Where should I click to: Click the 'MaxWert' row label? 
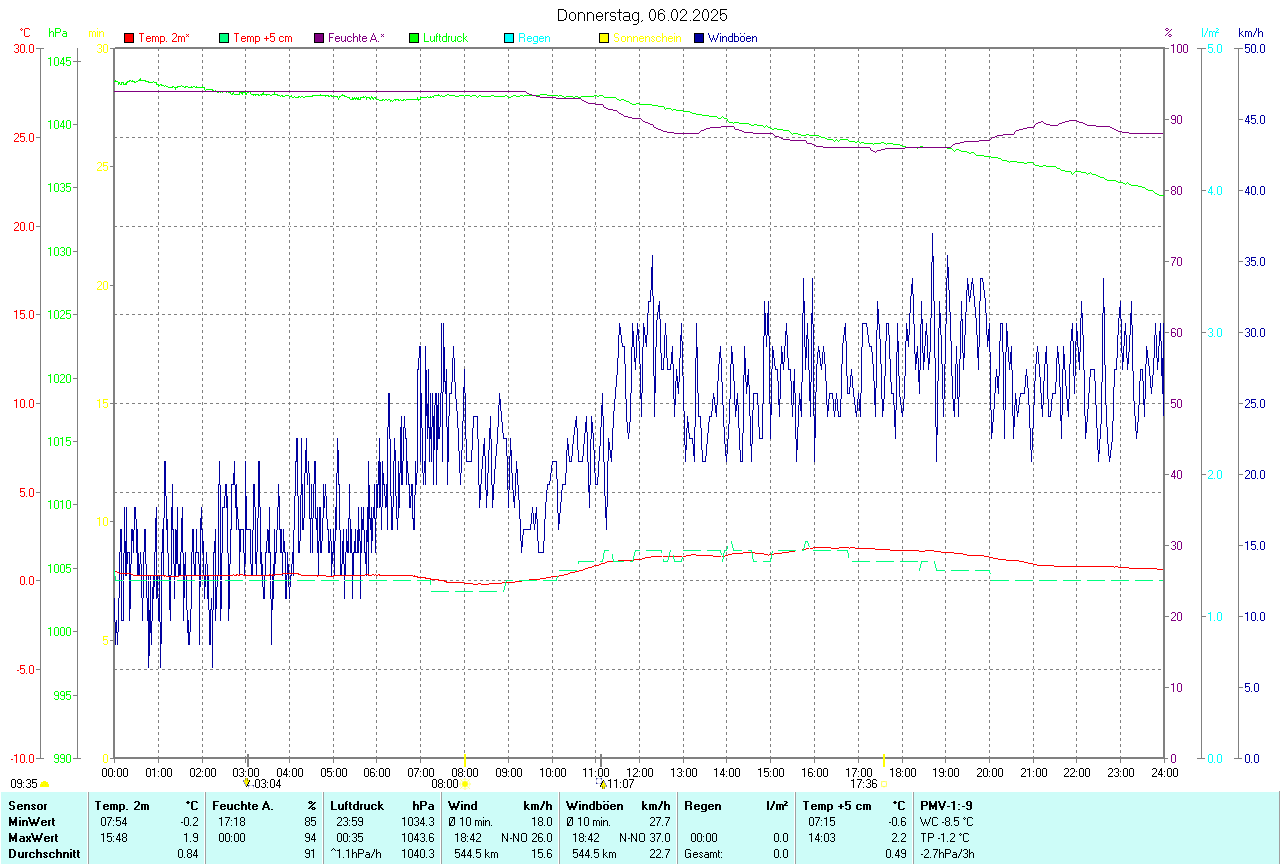pos(33,838)
